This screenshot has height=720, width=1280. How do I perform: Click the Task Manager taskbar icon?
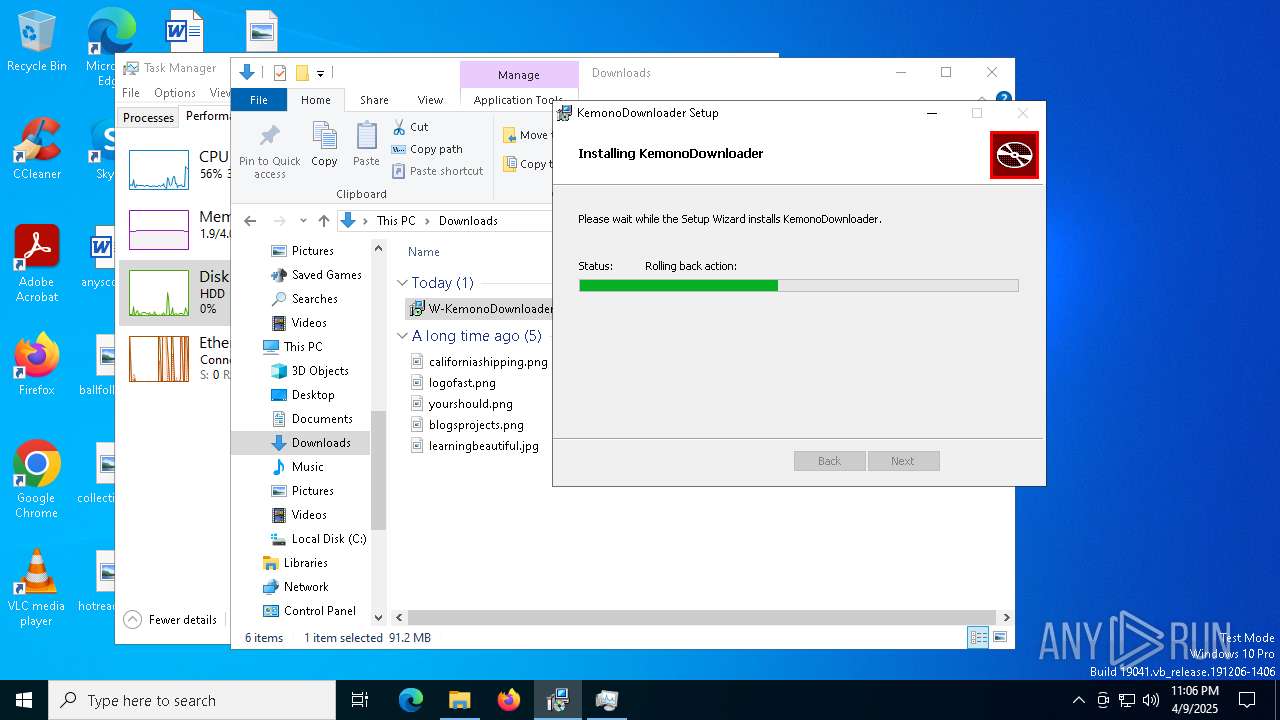607,700
